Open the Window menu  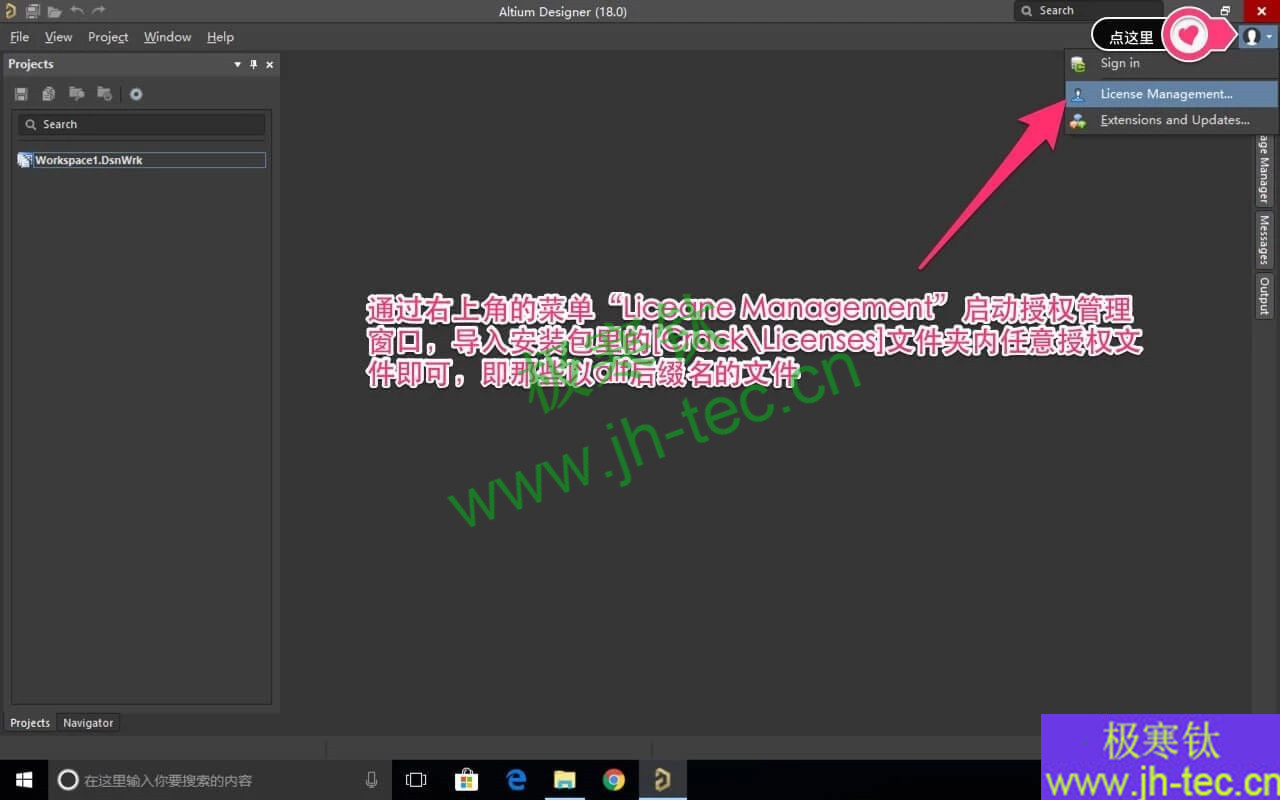167,37
